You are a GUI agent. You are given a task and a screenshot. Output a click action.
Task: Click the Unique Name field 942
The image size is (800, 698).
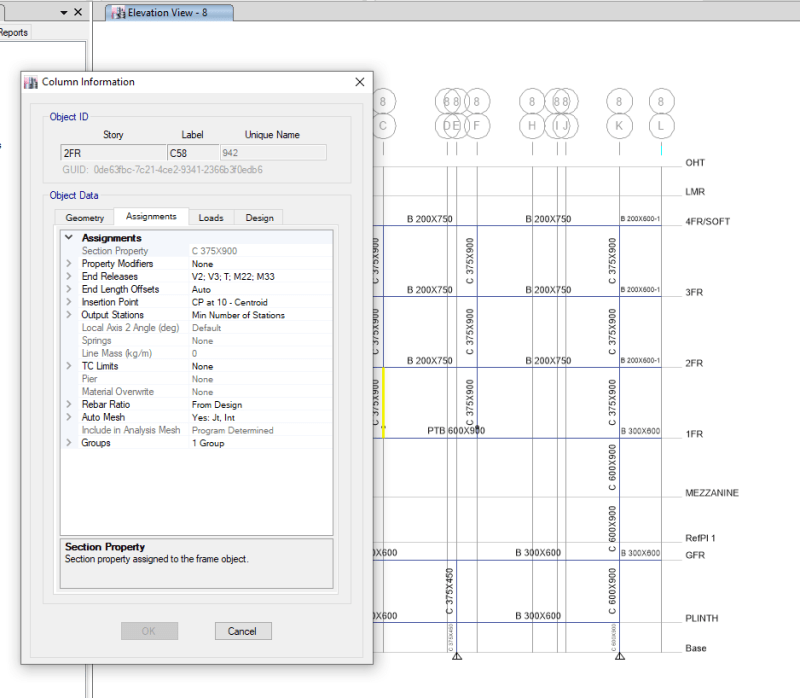(273, 153)
